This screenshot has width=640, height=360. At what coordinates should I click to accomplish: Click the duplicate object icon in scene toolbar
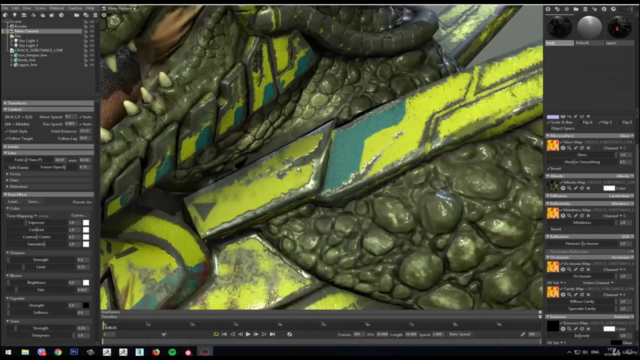point(86,15)
